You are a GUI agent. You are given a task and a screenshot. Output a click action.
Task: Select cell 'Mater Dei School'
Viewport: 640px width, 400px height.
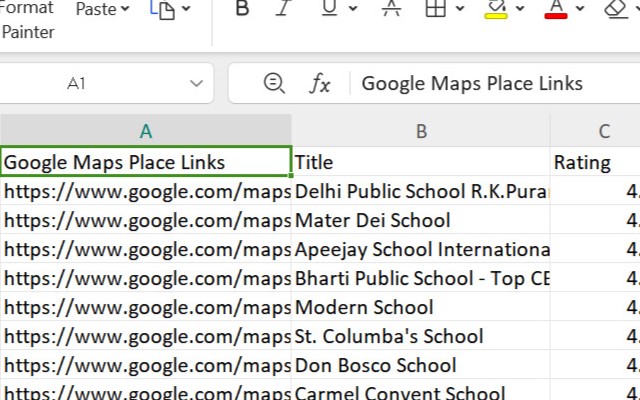tap(421, 220)
